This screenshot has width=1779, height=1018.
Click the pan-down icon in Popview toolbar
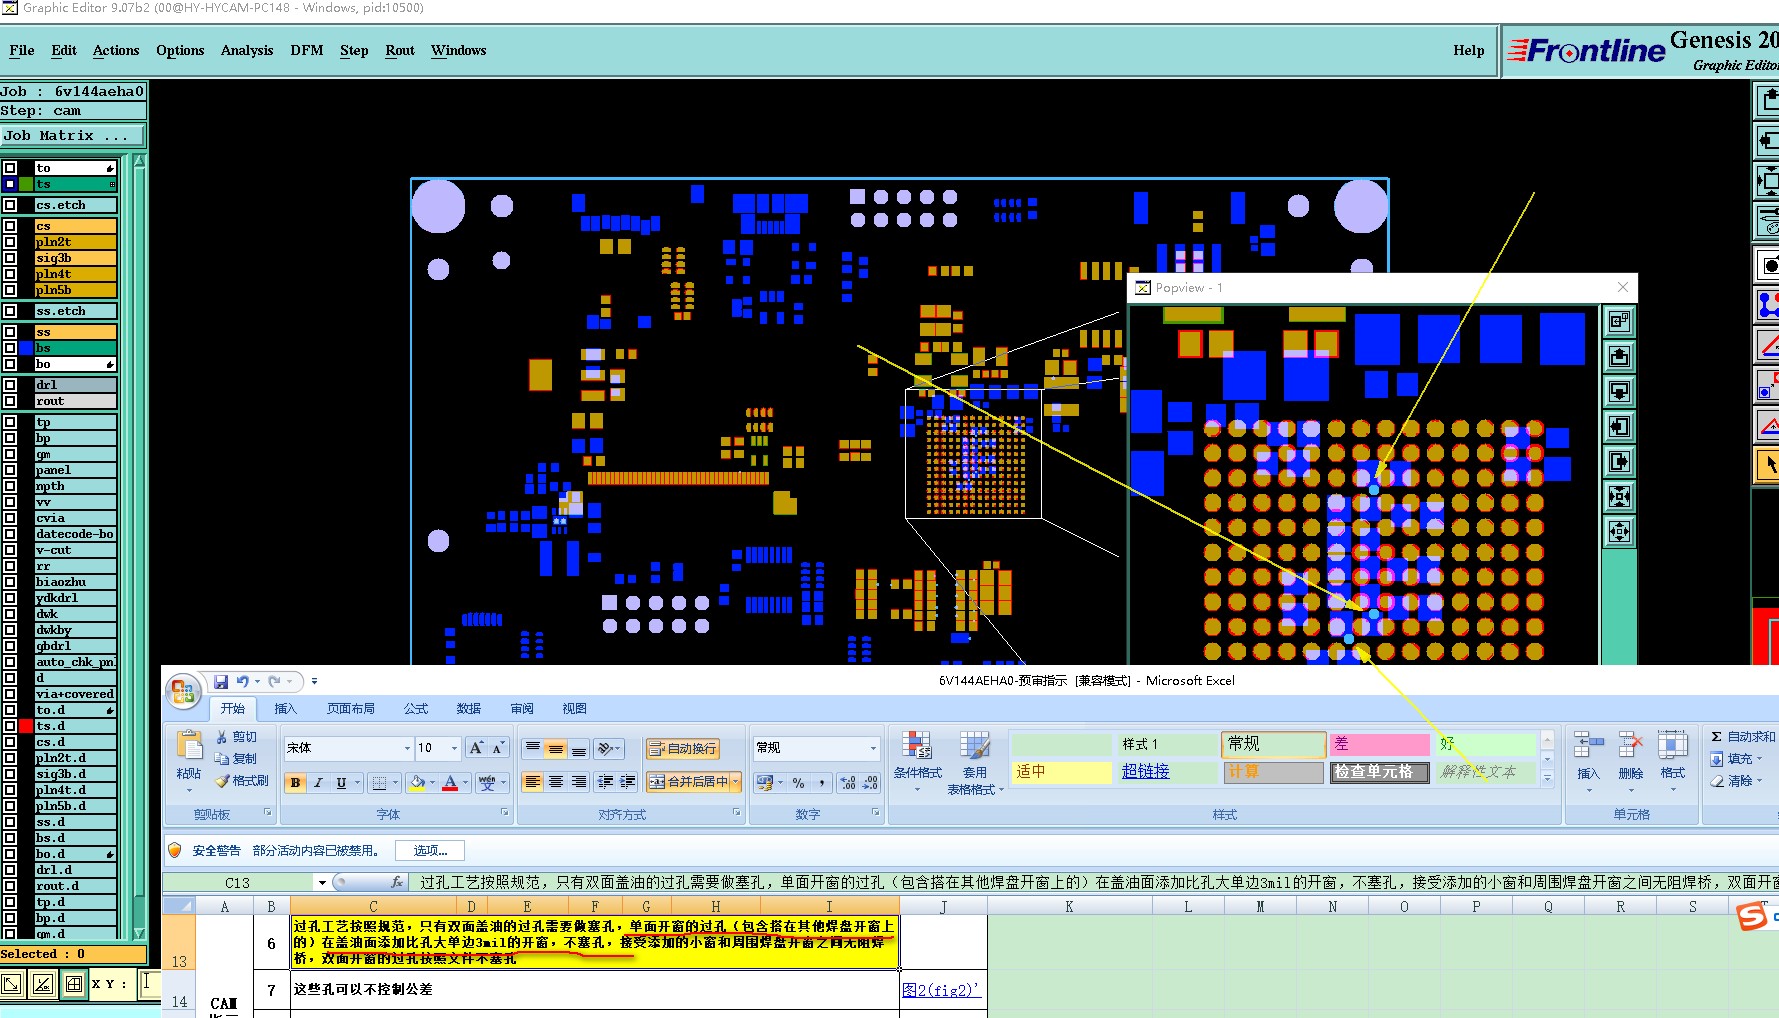pyautogui.click(x=1620, y=391)
